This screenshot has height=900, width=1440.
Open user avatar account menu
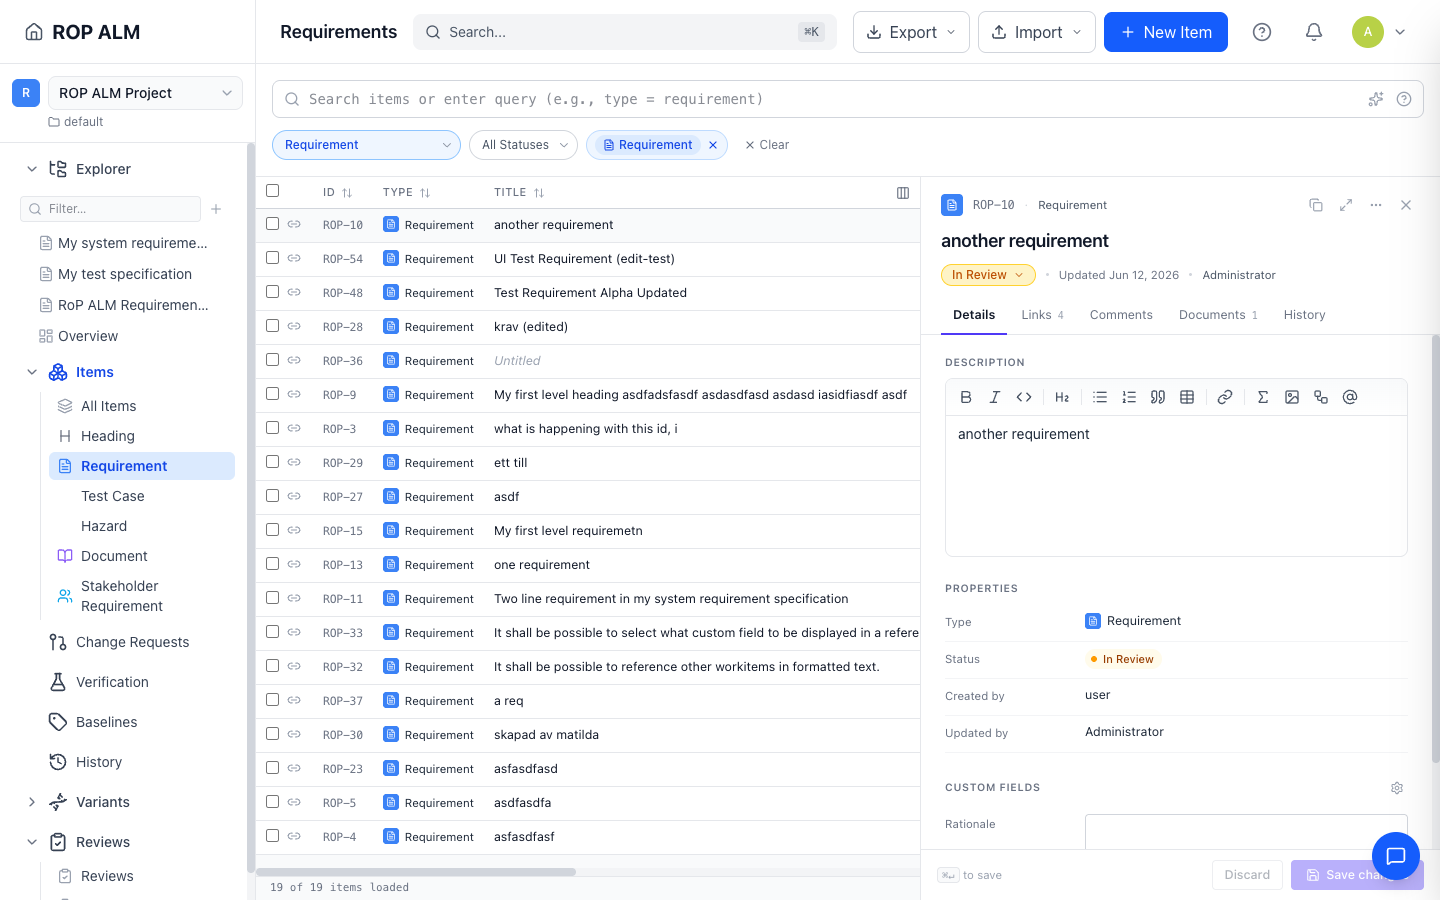1380,32
